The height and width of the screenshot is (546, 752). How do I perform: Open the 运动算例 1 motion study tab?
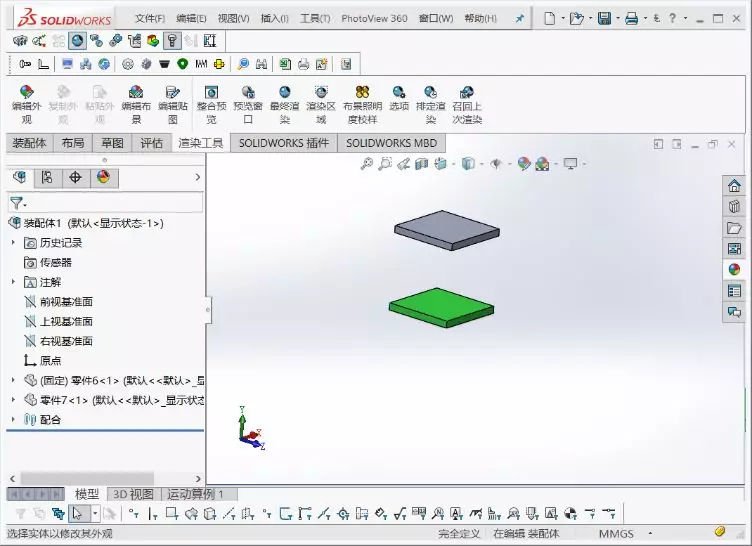(196, 494)
